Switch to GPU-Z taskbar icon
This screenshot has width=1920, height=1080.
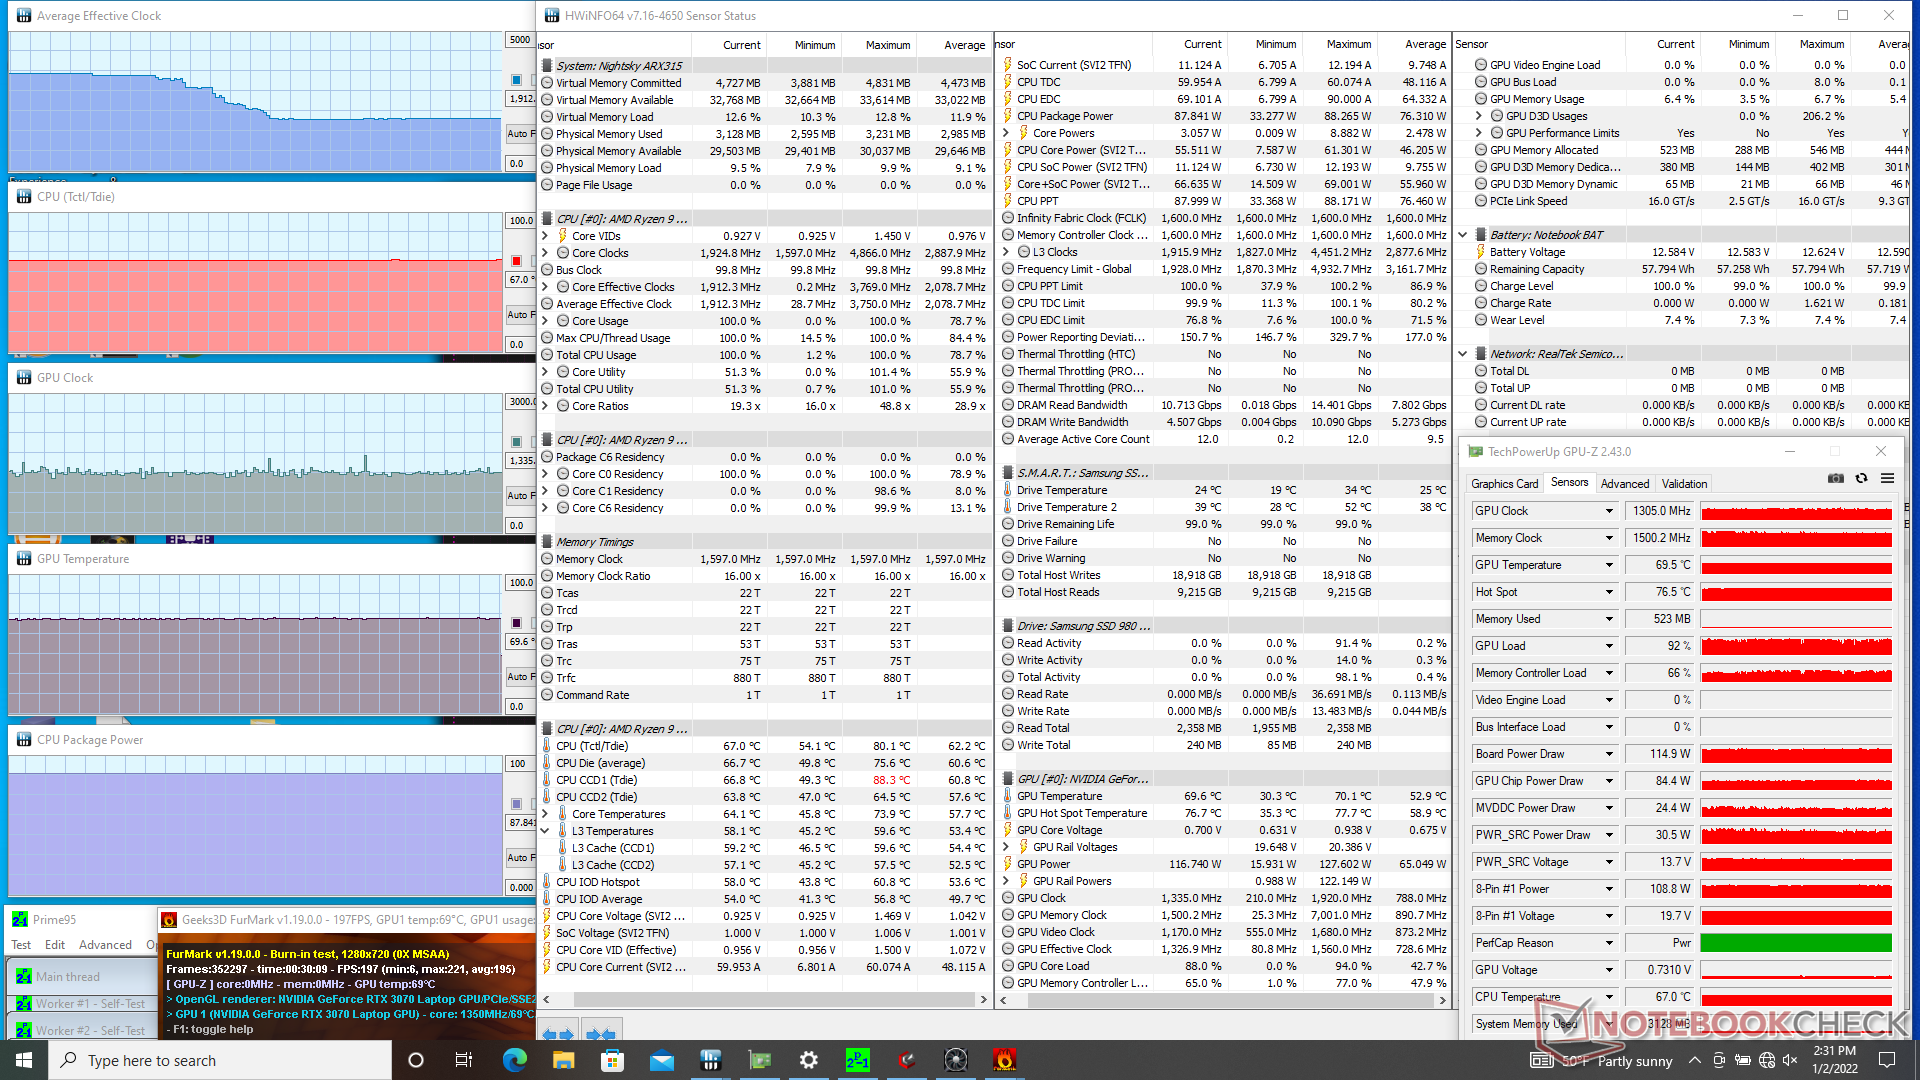coord(759,1060)
